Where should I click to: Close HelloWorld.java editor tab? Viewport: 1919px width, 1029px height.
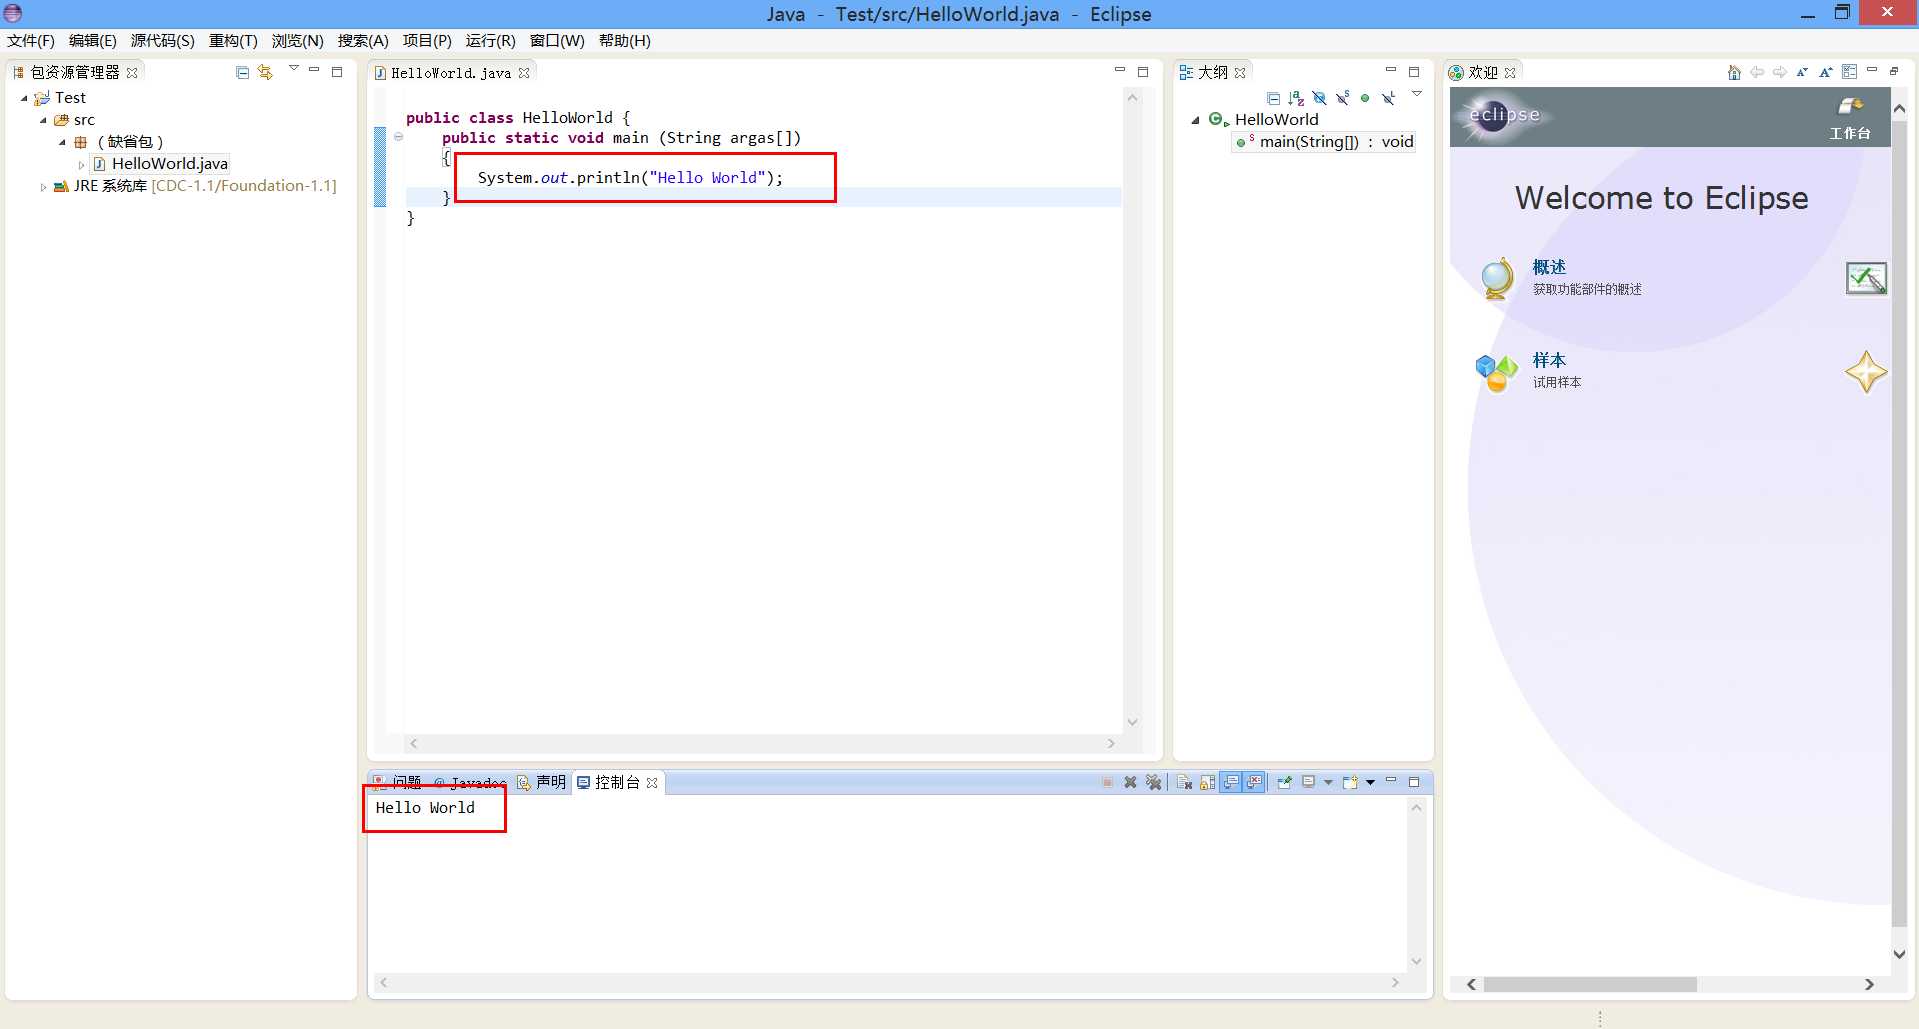pos(524,73)
